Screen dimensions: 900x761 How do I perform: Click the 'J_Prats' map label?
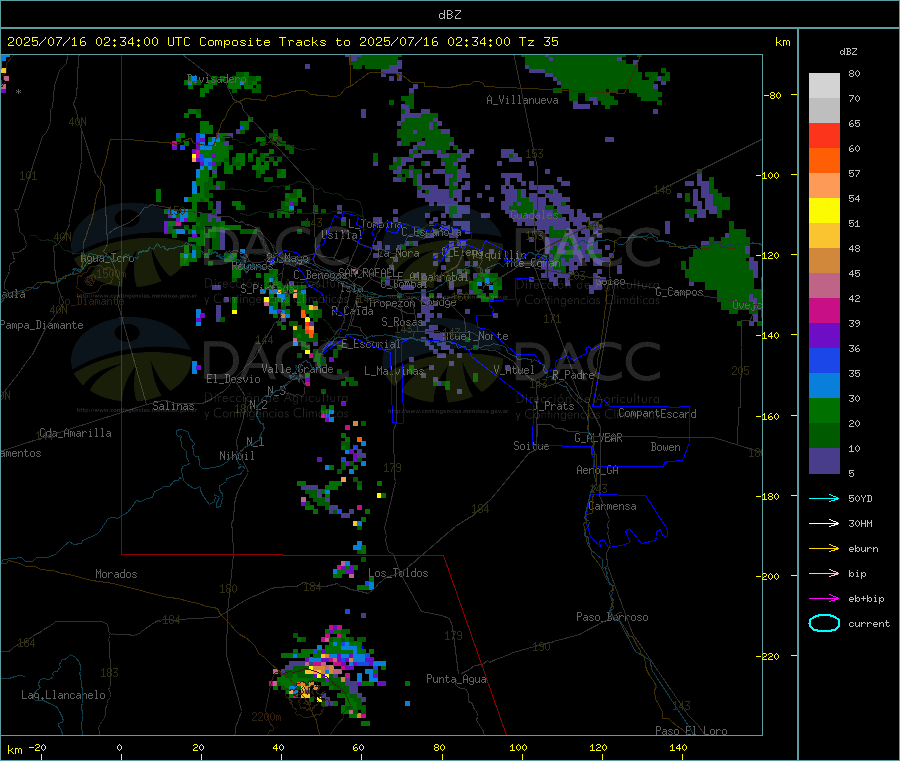tap(554, 406)
